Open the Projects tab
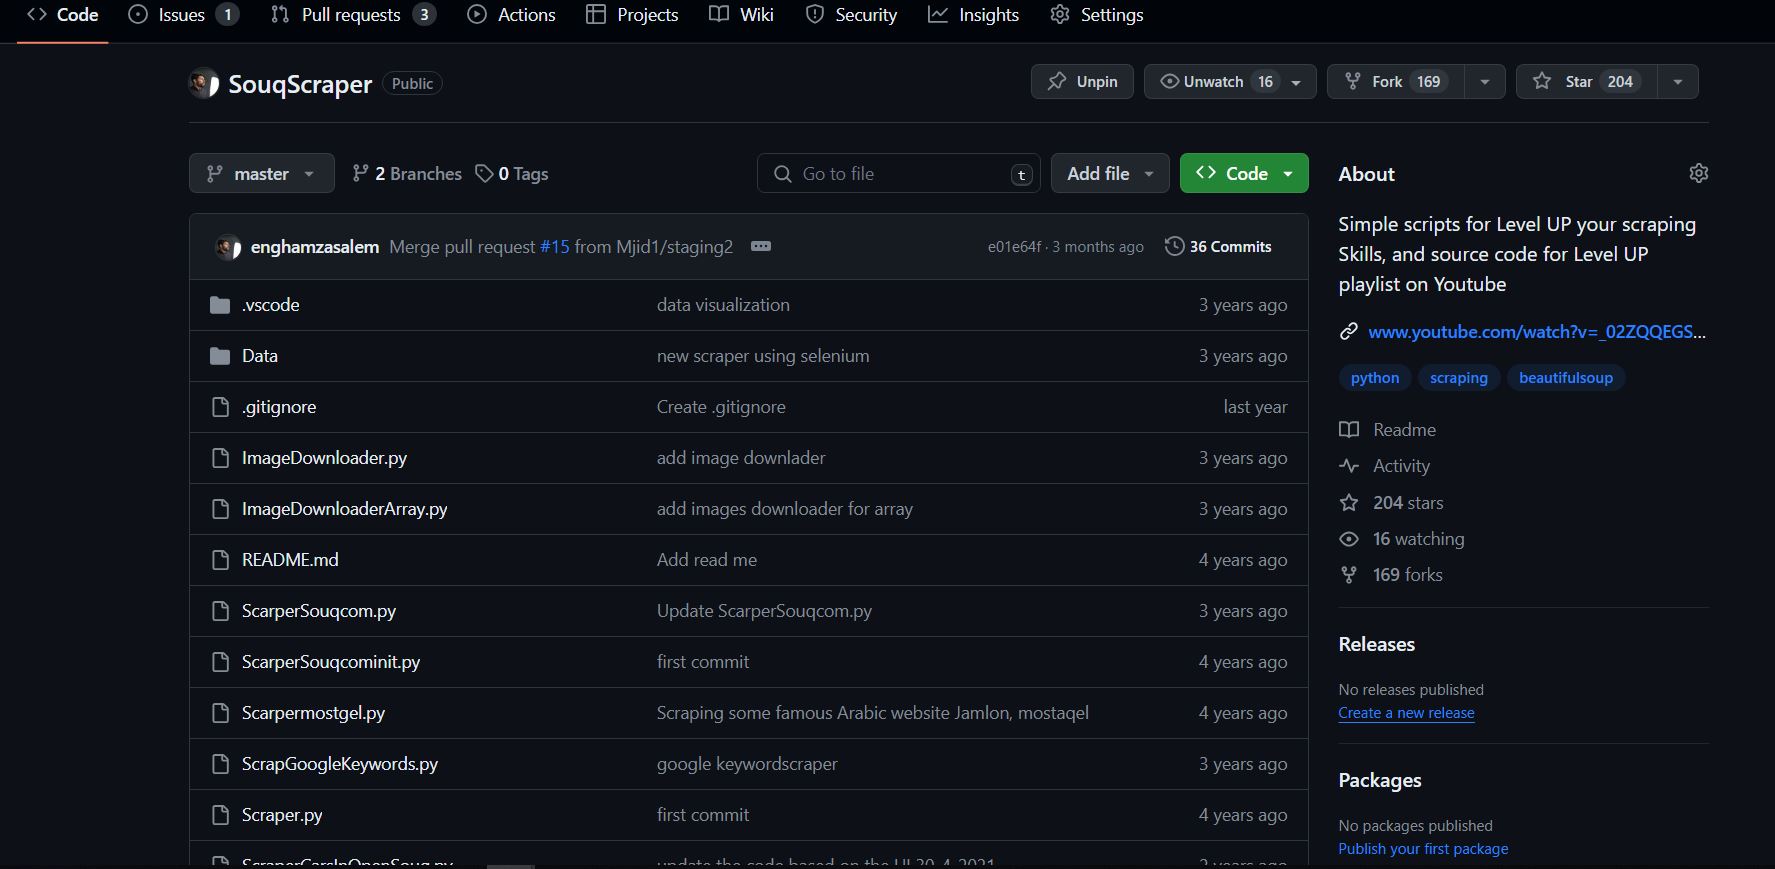 [x=632, y=15]
